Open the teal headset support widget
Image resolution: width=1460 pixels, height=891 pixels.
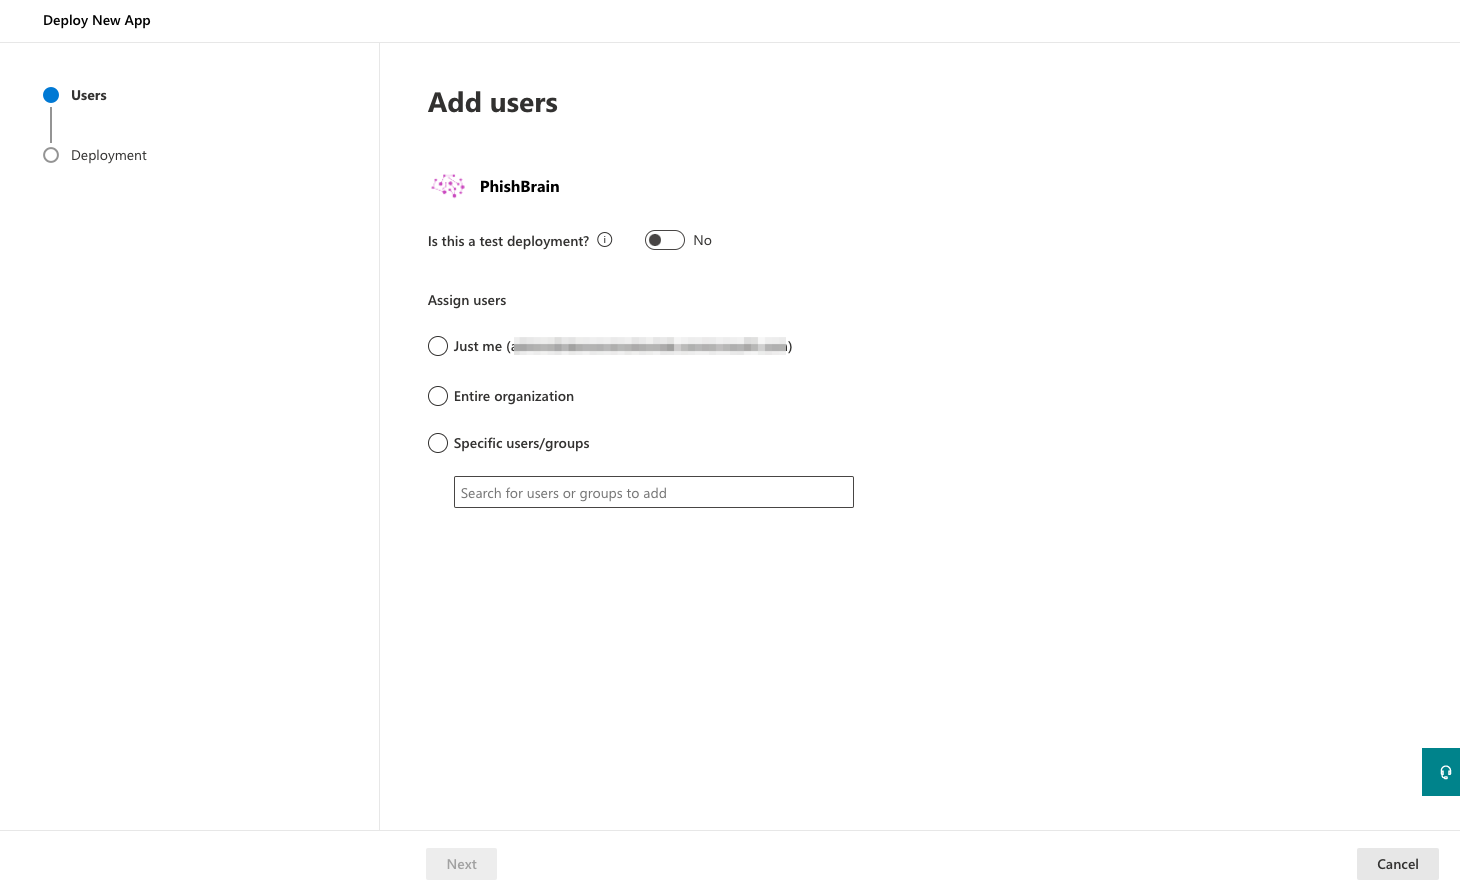point(1441,772)
